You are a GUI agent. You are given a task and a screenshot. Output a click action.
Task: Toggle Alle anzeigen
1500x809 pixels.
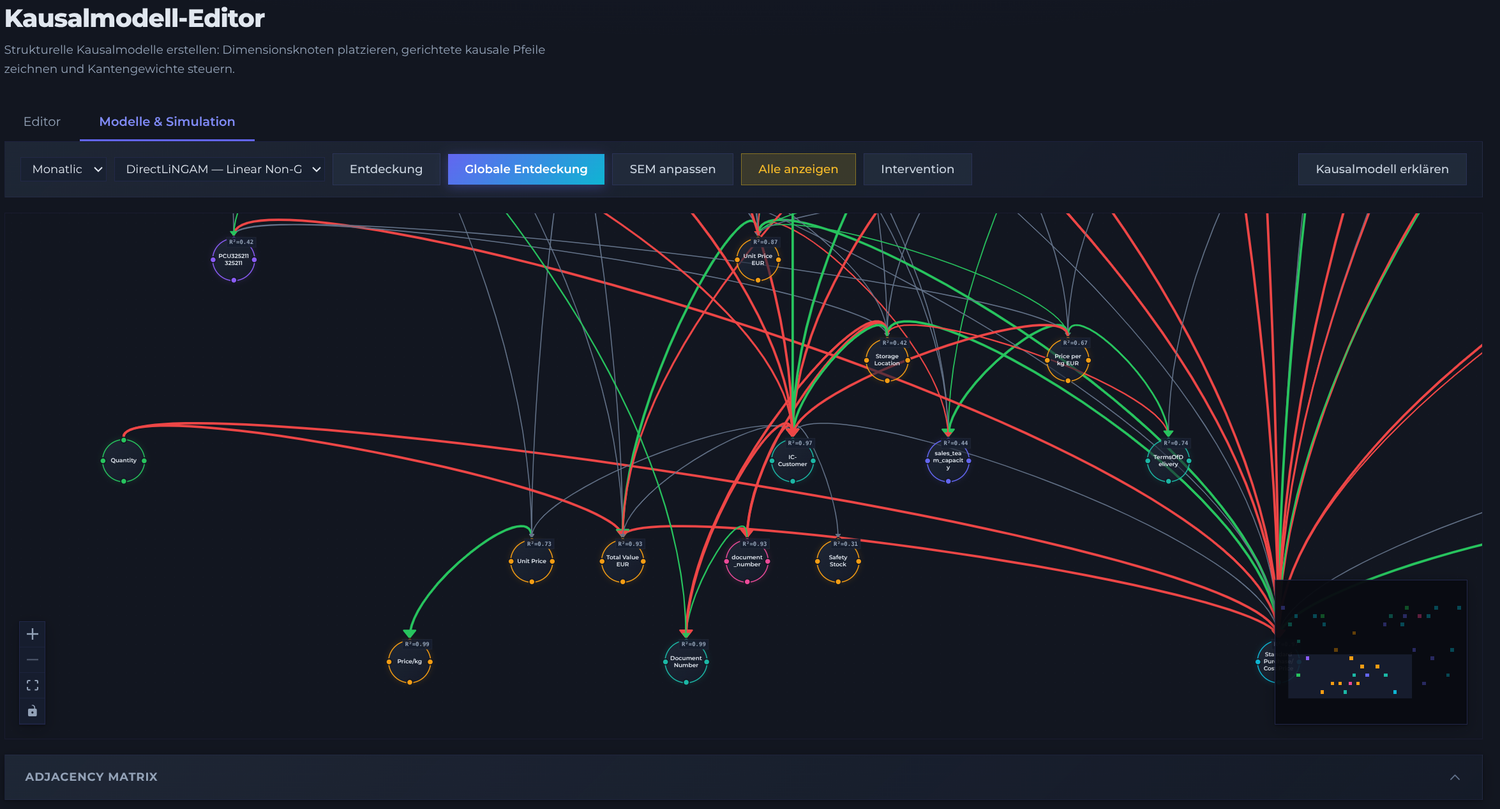[x=798, y=169]
